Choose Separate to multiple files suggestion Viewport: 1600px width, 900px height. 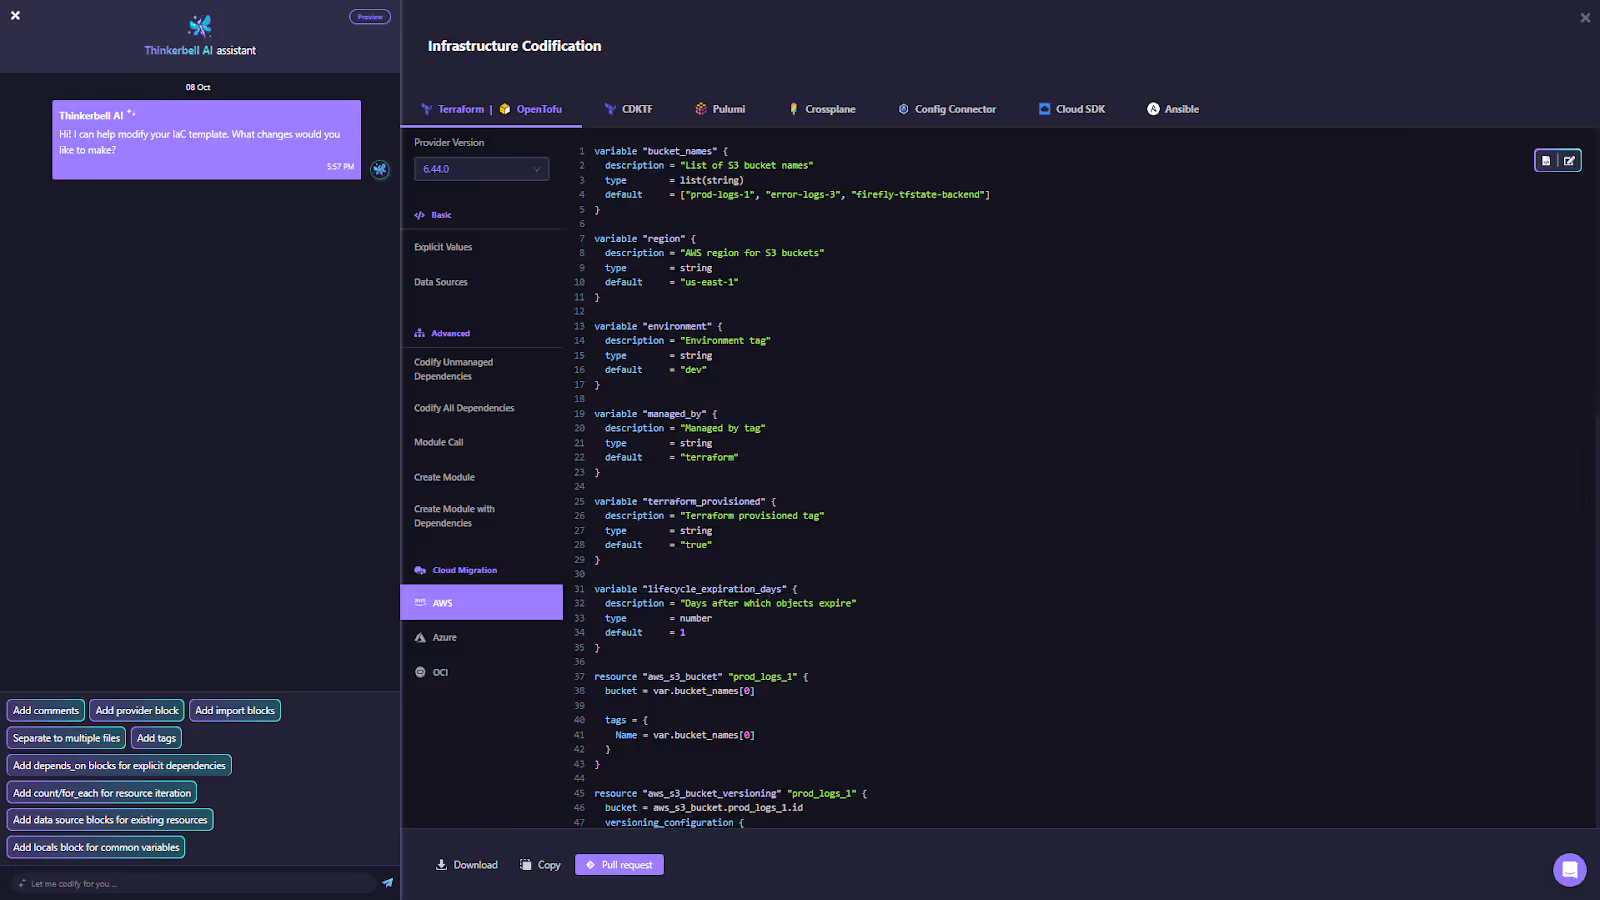pyautogui.click(x=66, y=738)
